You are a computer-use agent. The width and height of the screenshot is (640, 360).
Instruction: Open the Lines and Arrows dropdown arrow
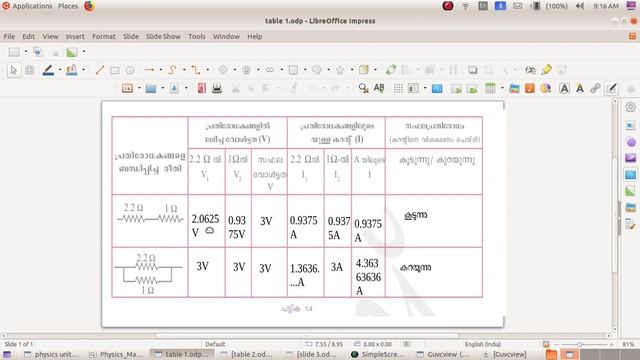tap(161, 70)
